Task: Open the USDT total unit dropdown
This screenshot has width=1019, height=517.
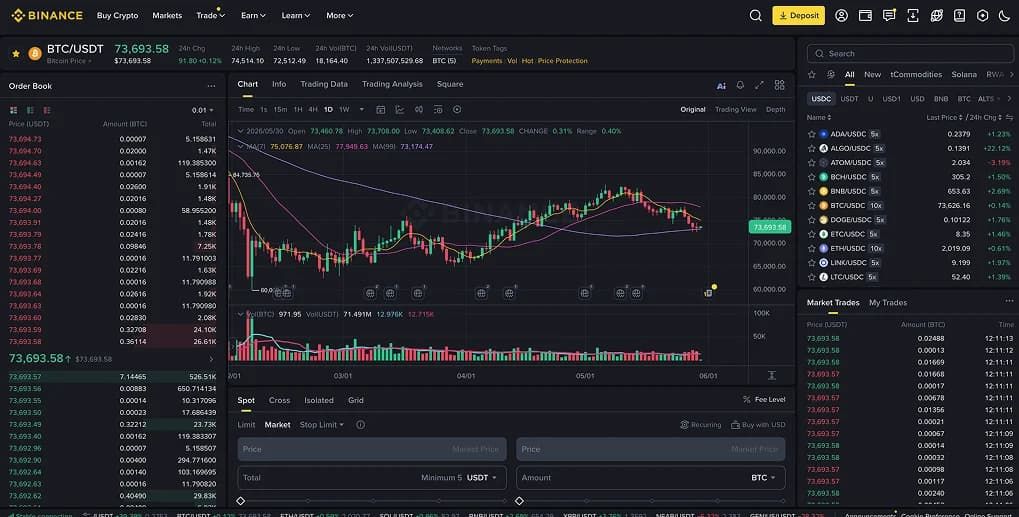Action: [x=482, y=477]
